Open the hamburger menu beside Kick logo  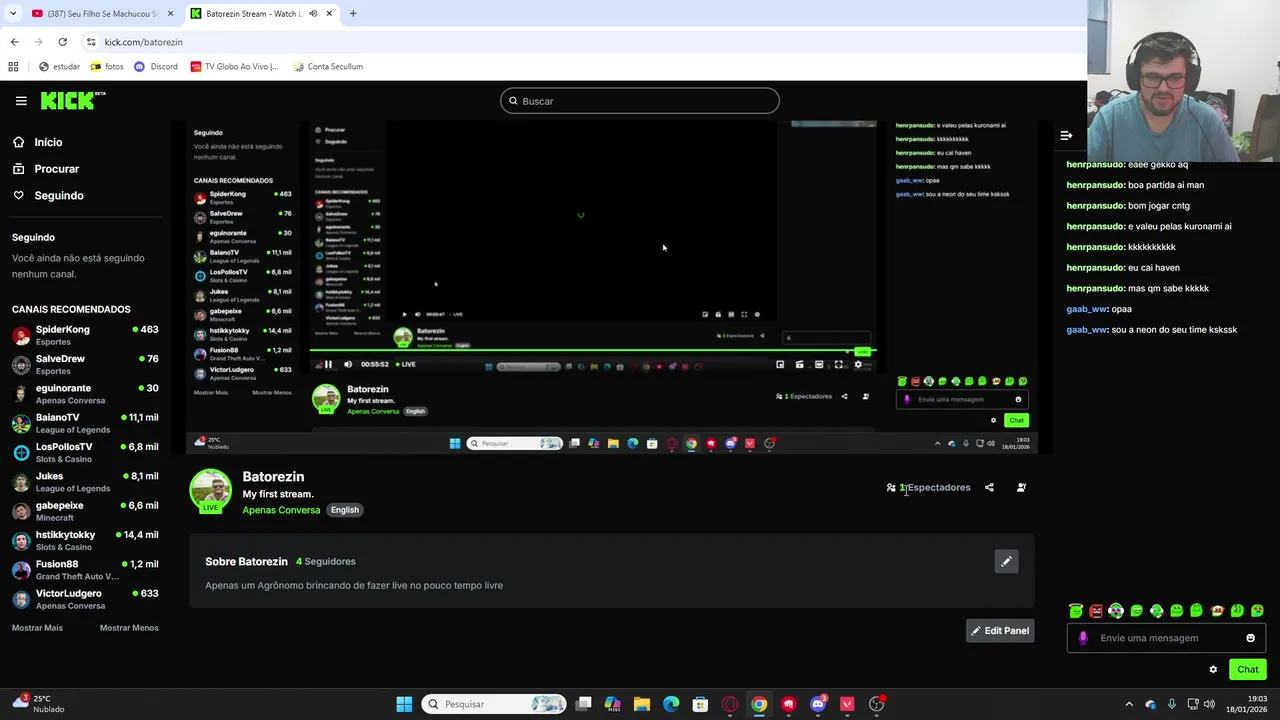[x=21, y=101]
